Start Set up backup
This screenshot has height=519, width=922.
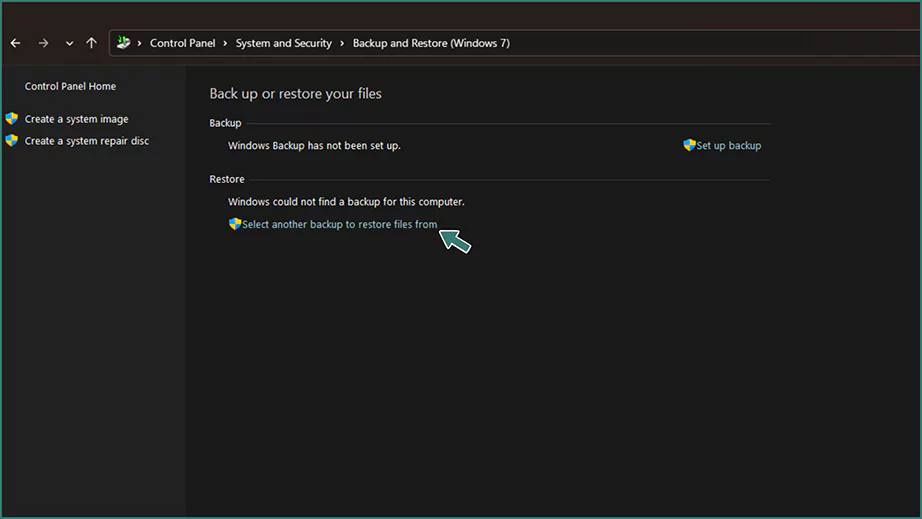click(729, 146)
